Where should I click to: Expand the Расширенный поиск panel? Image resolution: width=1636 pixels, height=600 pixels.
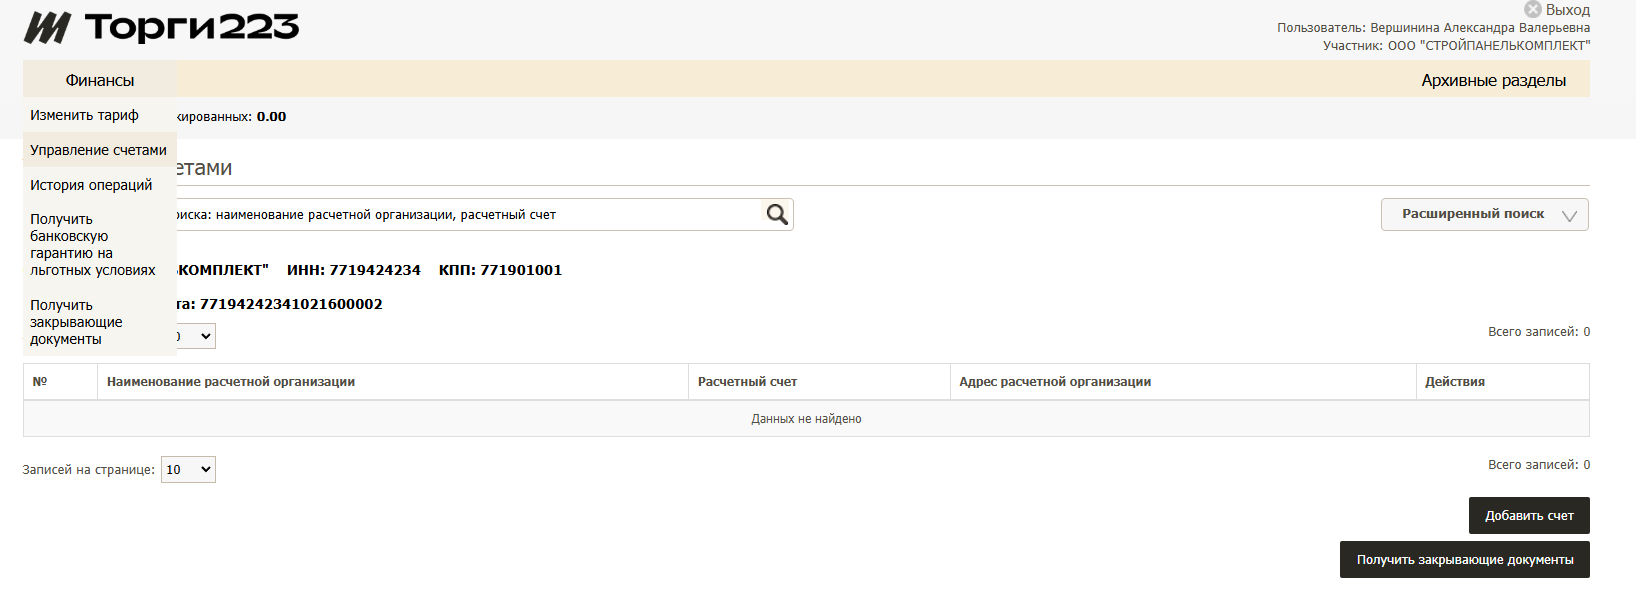[1484, 214]
